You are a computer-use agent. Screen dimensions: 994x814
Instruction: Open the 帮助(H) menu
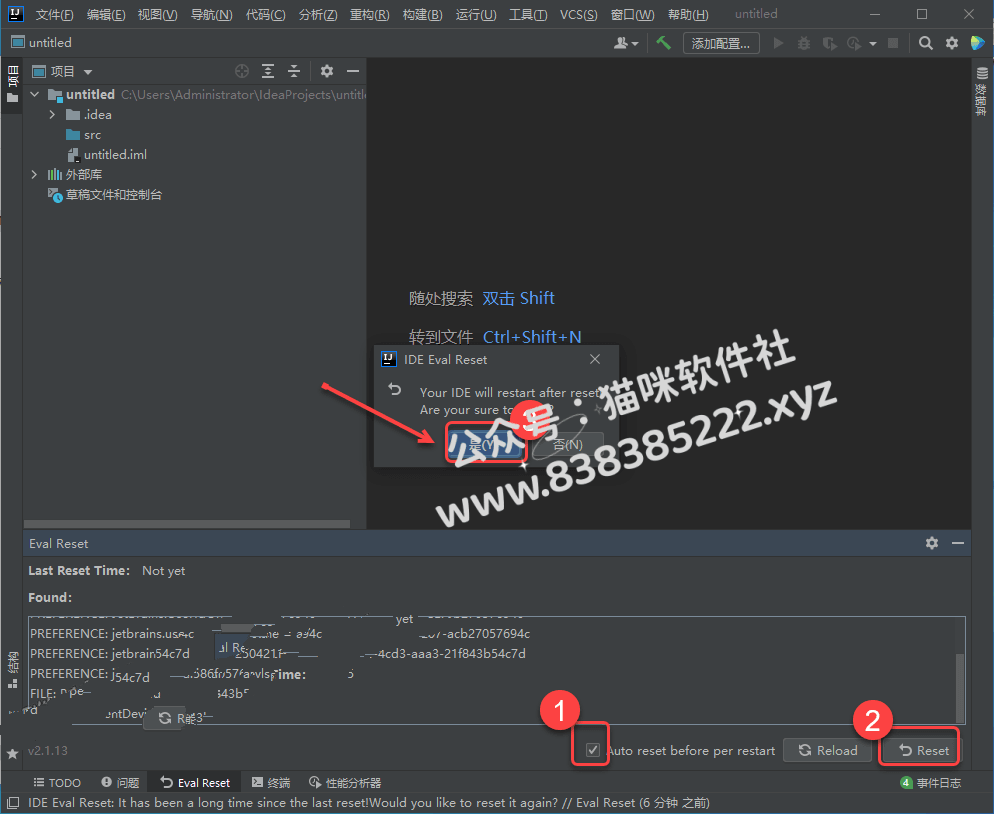click(x=688, y=14)
